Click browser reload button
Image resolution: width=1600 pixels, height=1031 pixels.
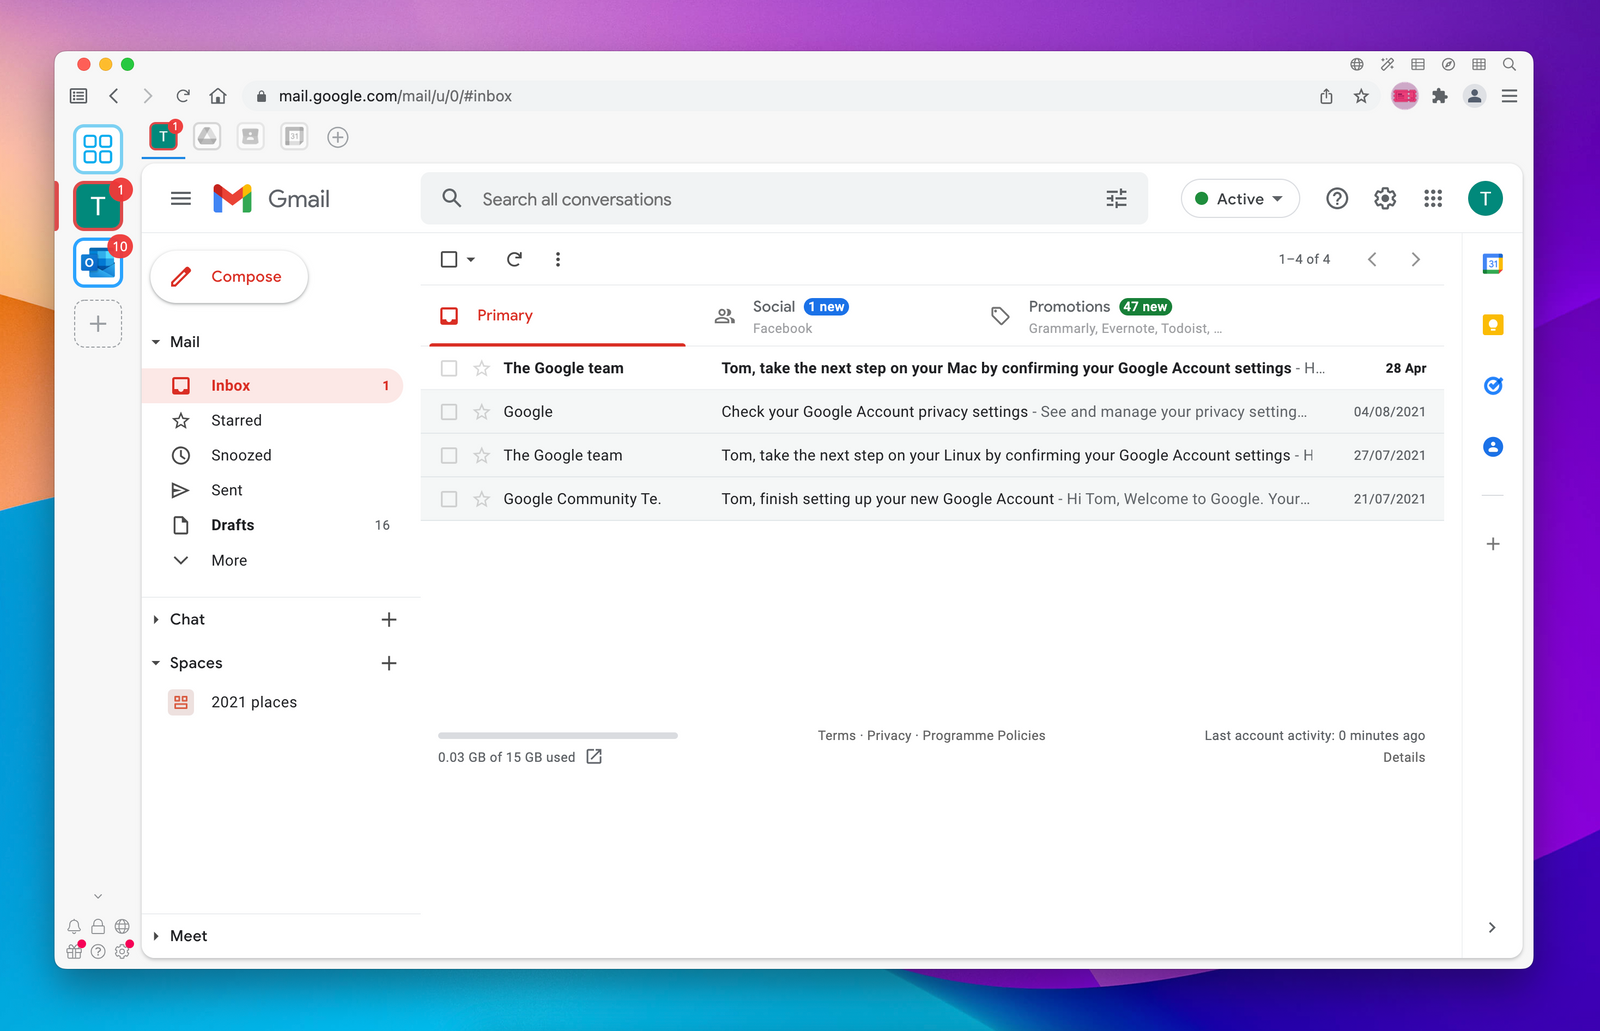(183, 96)
